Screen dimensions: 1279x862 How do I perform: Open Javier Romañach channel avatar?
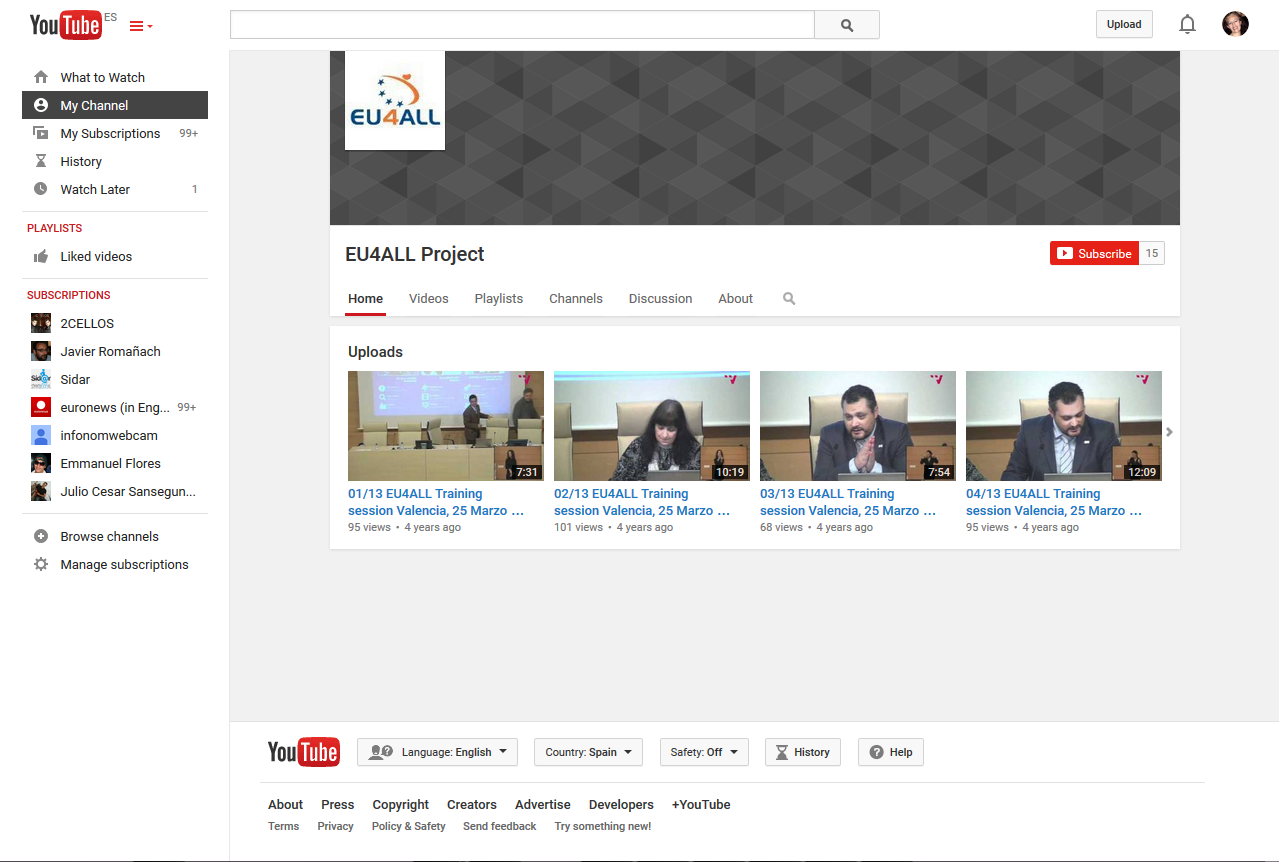pyautogui.click(x=41, y=351)
